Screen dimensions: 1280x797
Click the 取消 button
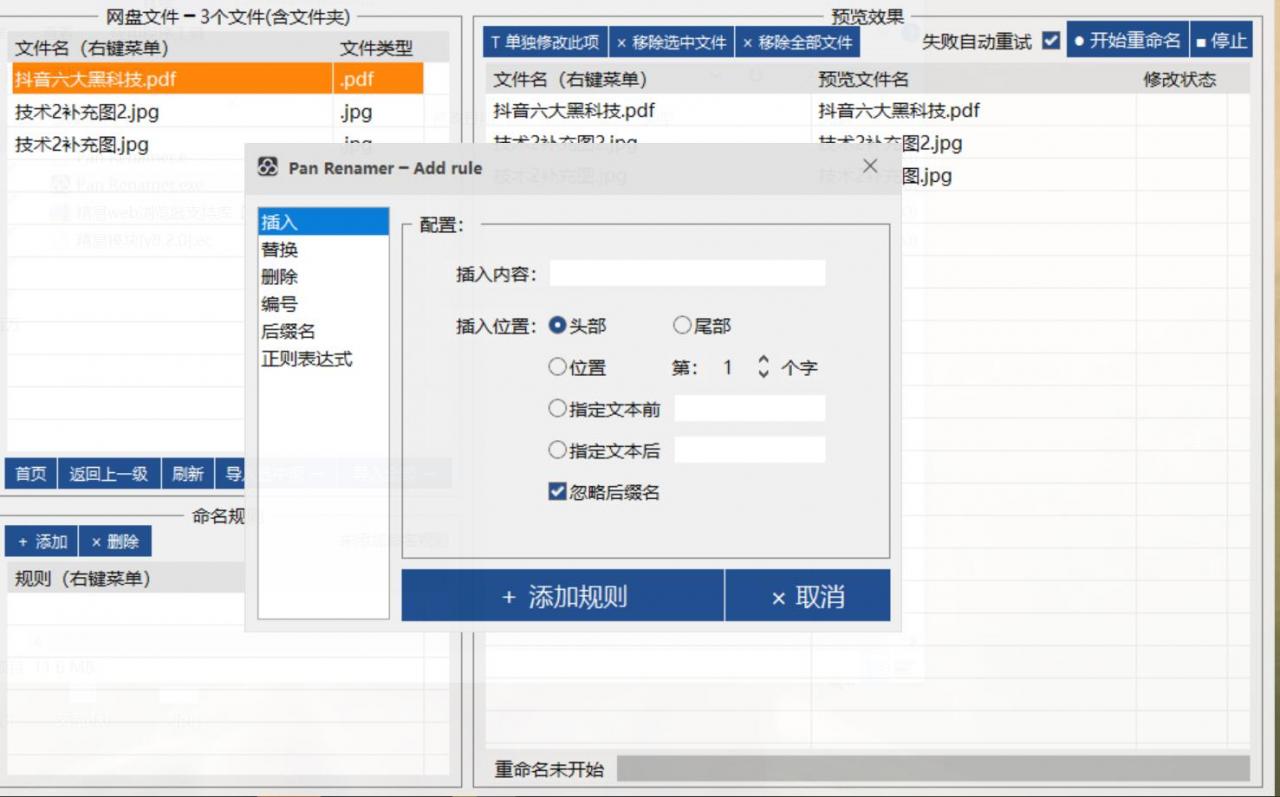[808, 596]
